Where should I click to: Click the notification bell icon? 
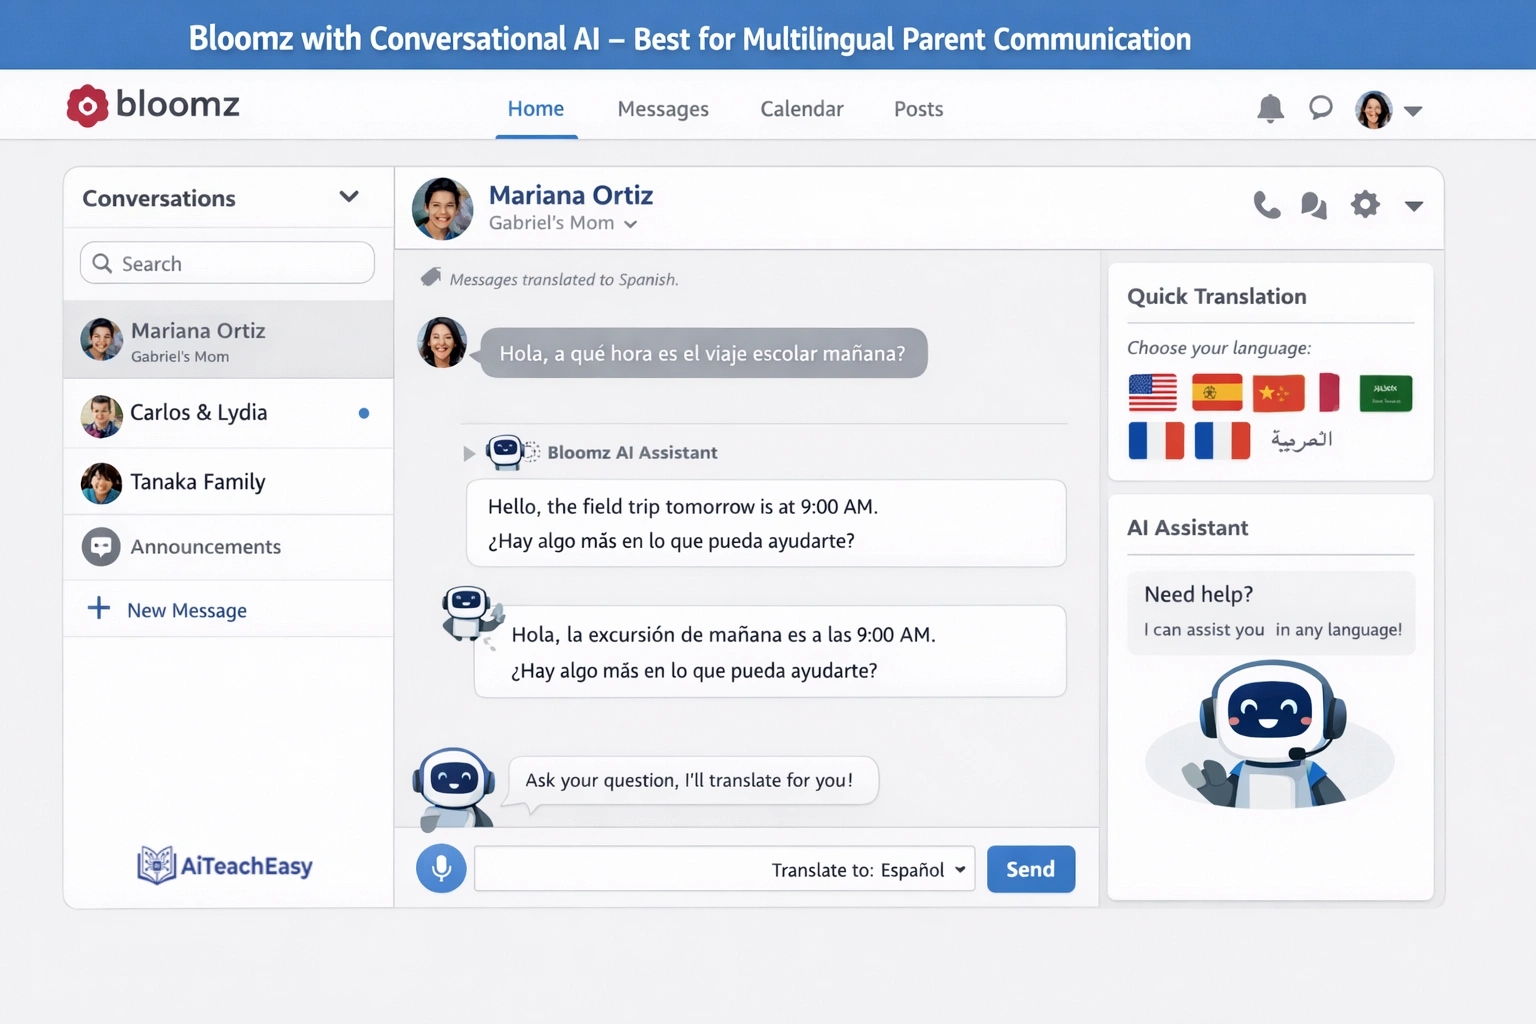tap(1270, 109)
